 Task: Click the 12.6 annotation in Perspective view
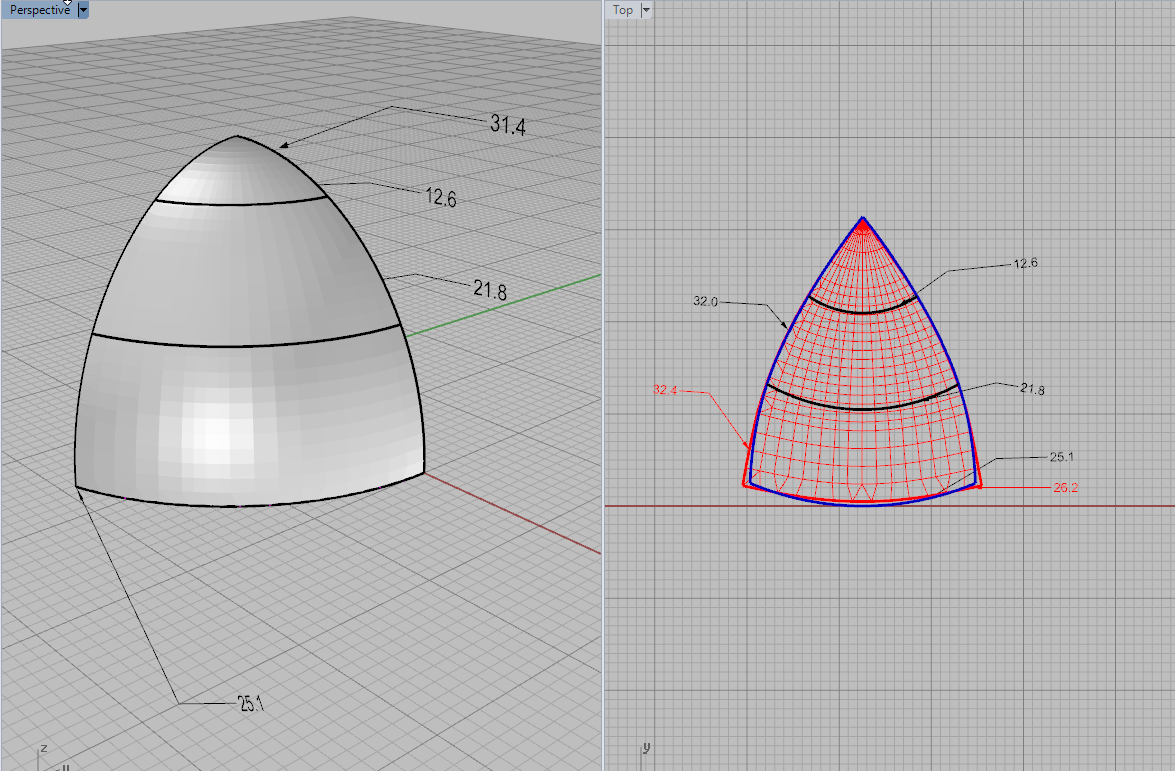pos(440,198)
